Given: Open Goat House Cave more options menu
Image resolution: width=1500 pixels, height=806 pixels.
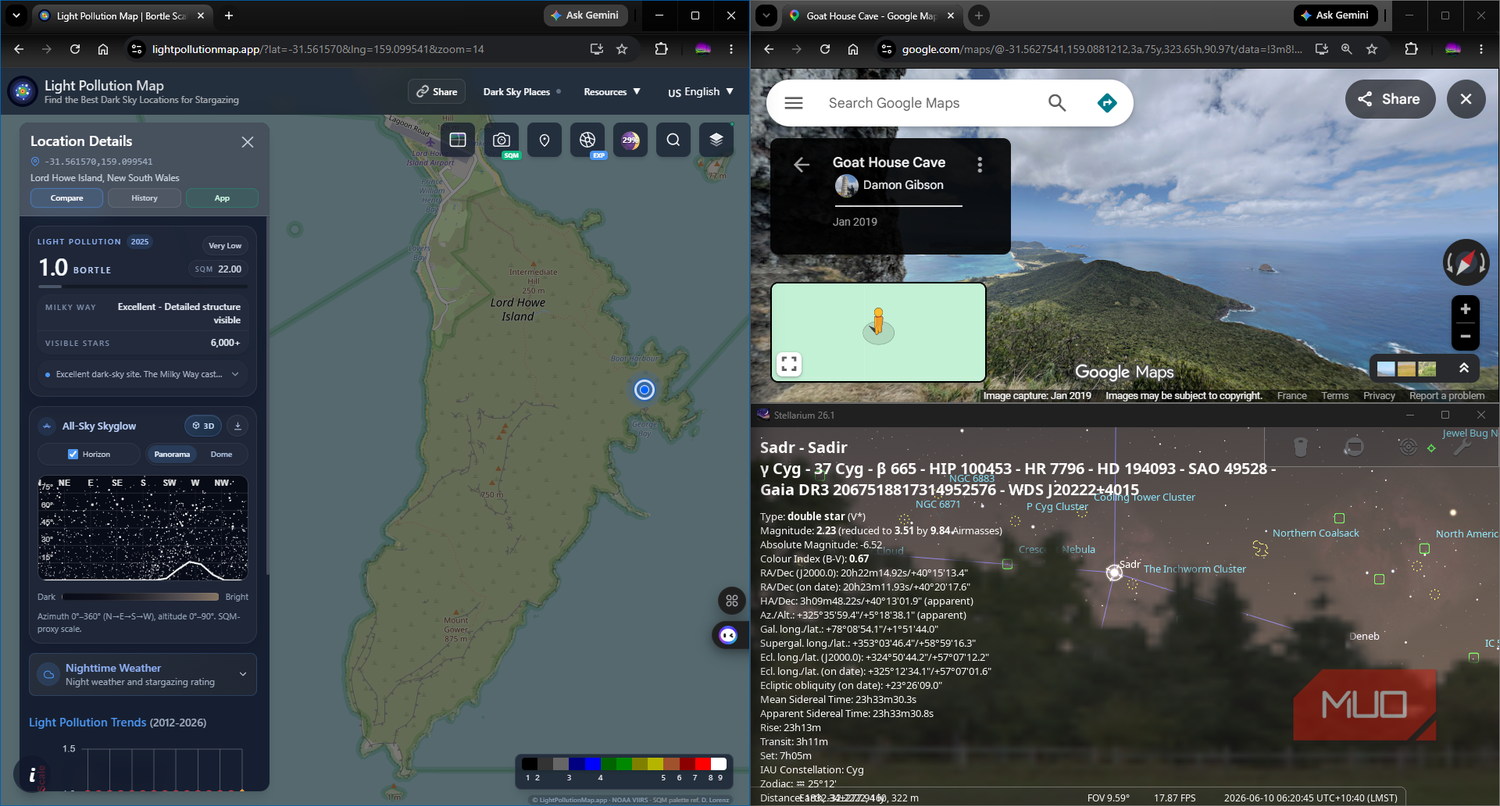Looking at the screenshot, I should tap(980, 164).
